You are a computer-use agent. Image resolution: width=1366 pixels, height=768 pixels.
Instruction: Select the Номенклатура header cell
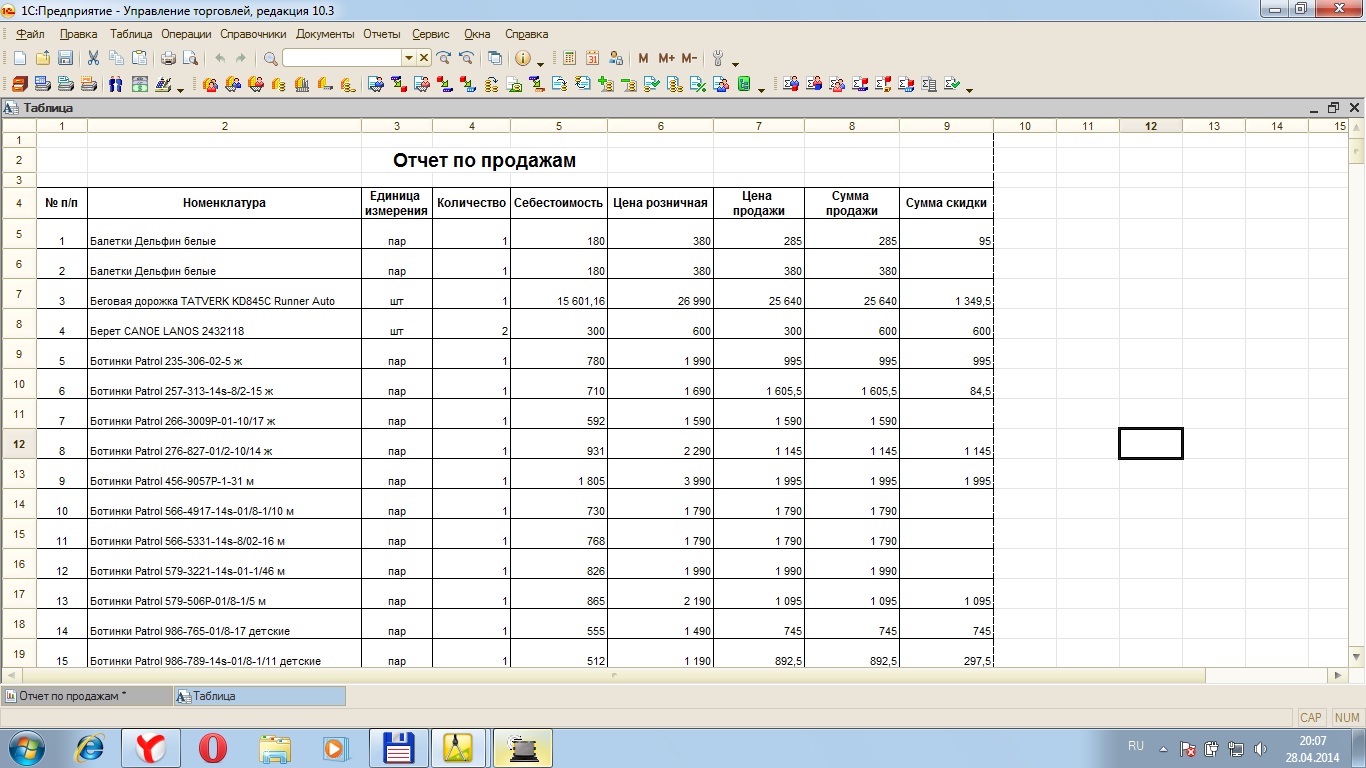224,203
